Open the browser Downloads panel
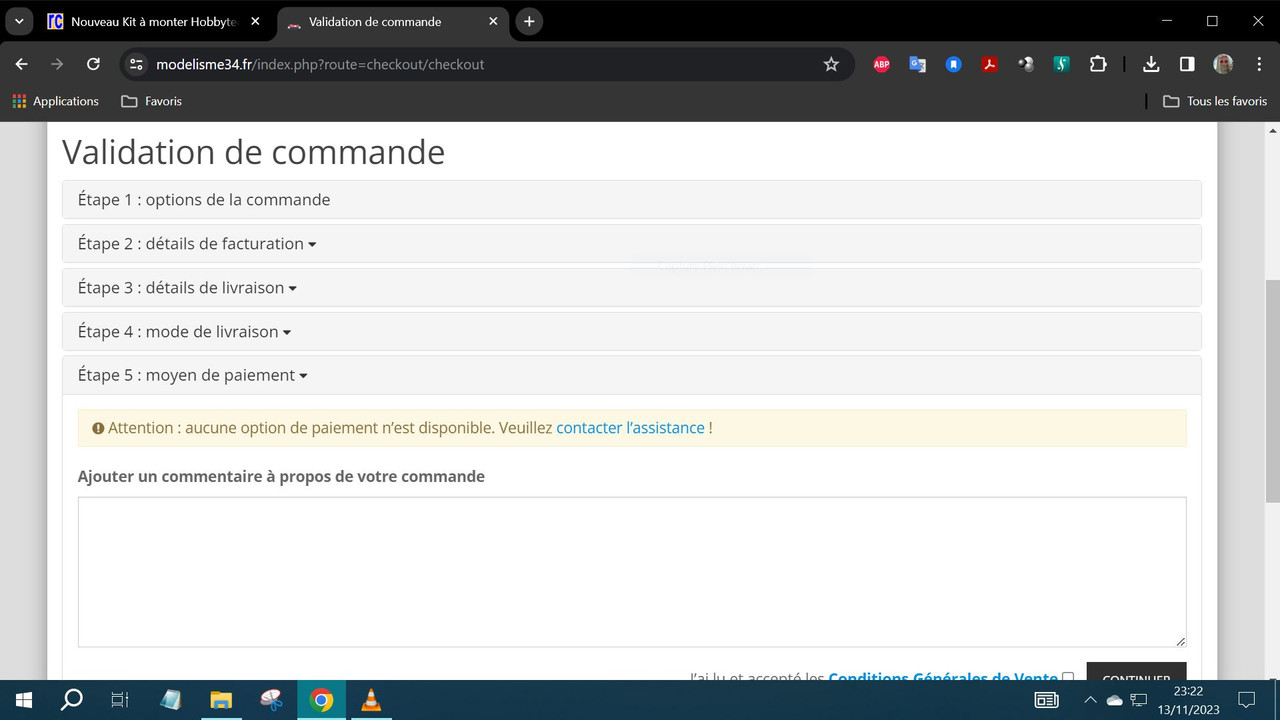Screen dimensions: 1280x720 point(1150,64)
